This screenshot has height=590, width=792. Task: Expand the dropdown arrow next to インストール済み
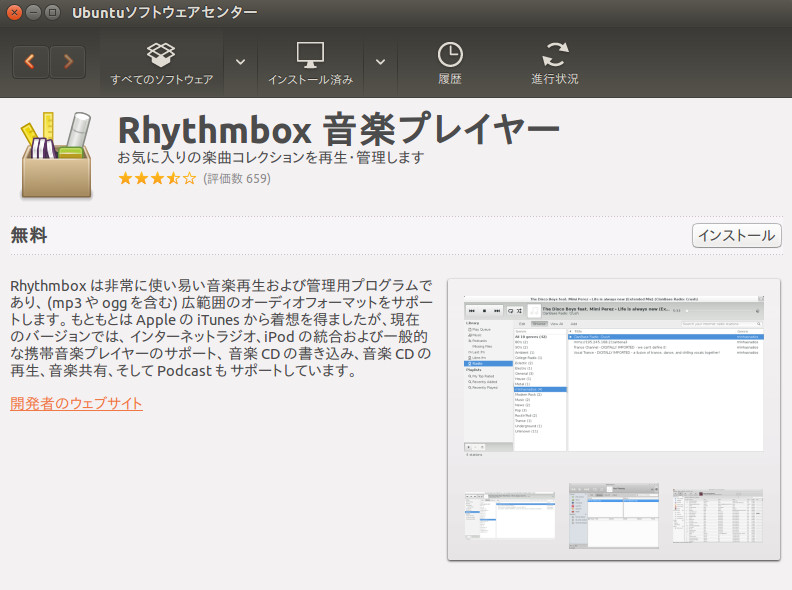pos(380,62)
